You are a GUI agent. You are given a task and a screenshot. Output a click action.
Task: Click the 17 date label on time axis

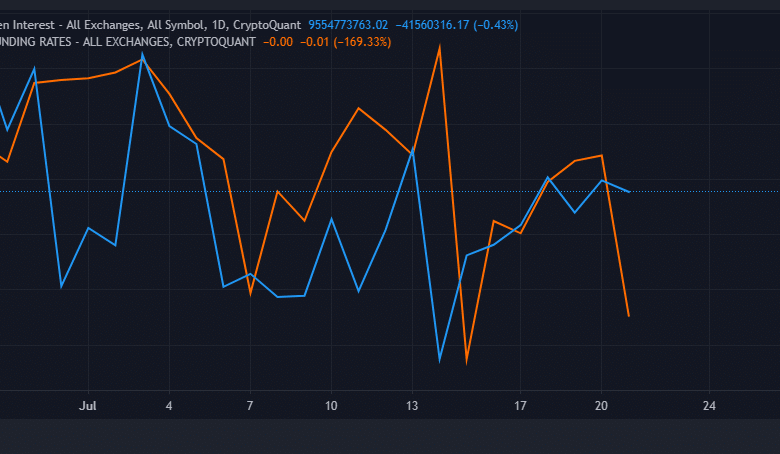click(520, 406)
